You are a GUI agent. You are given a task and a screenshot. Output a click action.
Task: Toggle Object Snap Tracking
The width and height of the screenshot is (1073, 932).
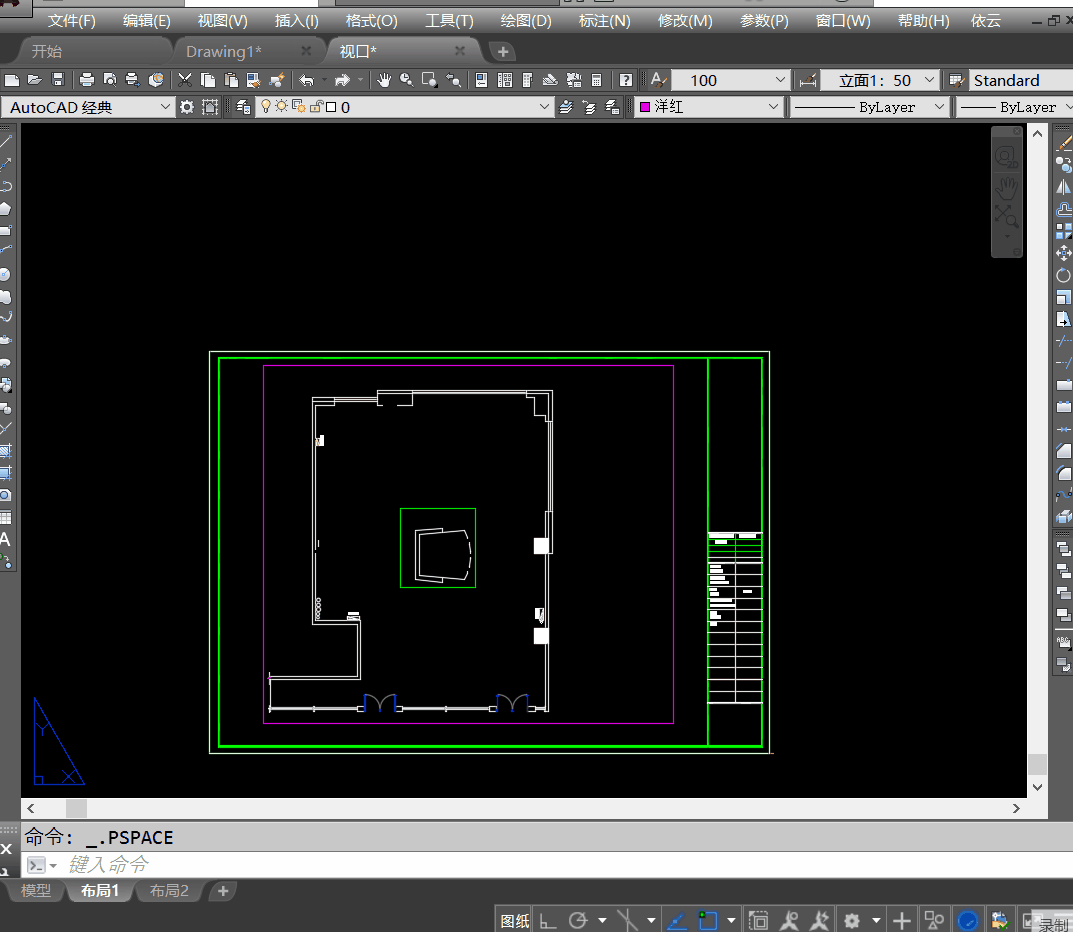point(676,920)
